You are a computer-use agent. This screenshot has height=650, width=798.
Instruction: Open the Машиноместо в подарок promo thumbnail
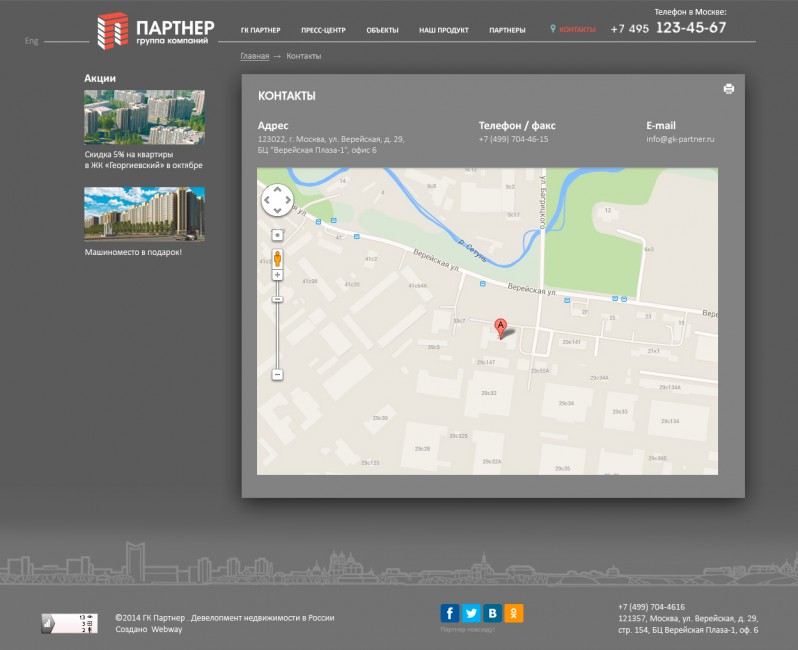pyautogui.click(x=145, y=214)
